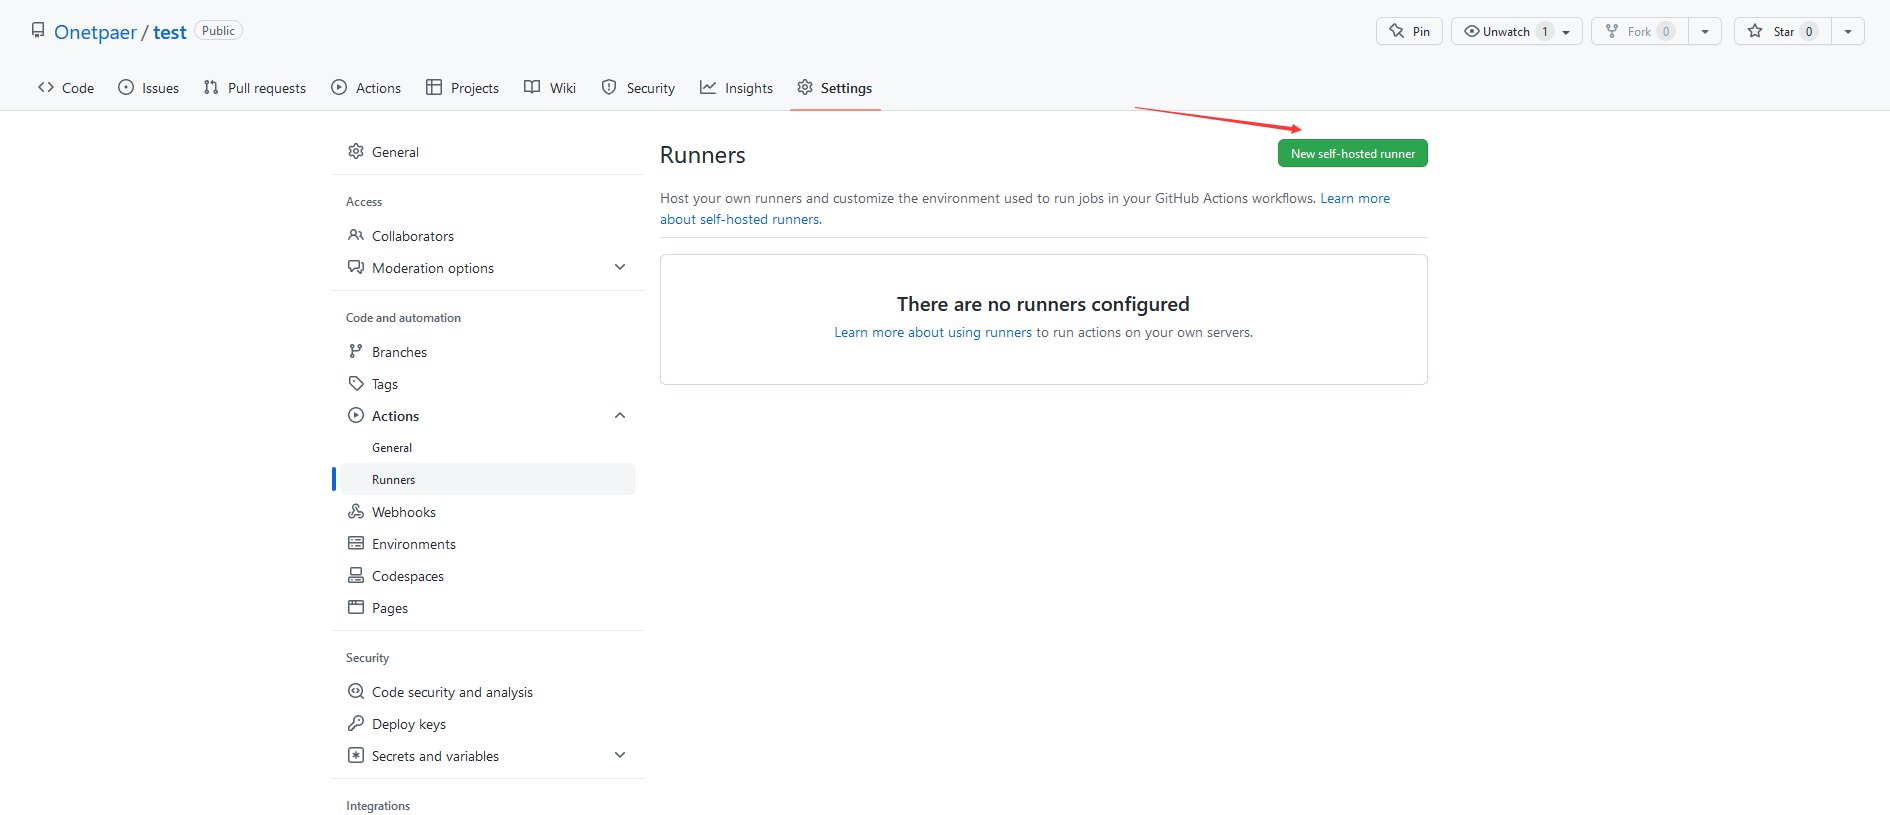This screenshot has height=815, width=1890.
Task: Open the Fork dropdown arrow
Action: point(1705,31)
